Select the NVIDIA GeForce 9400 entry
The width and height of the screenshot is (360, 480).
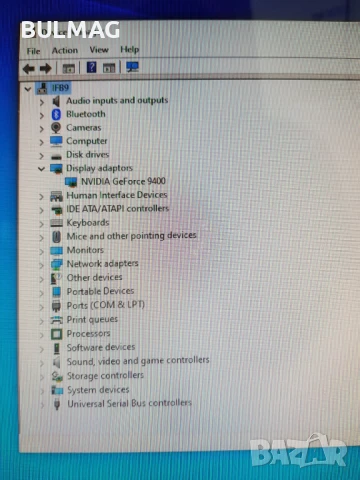pos(123,181)
